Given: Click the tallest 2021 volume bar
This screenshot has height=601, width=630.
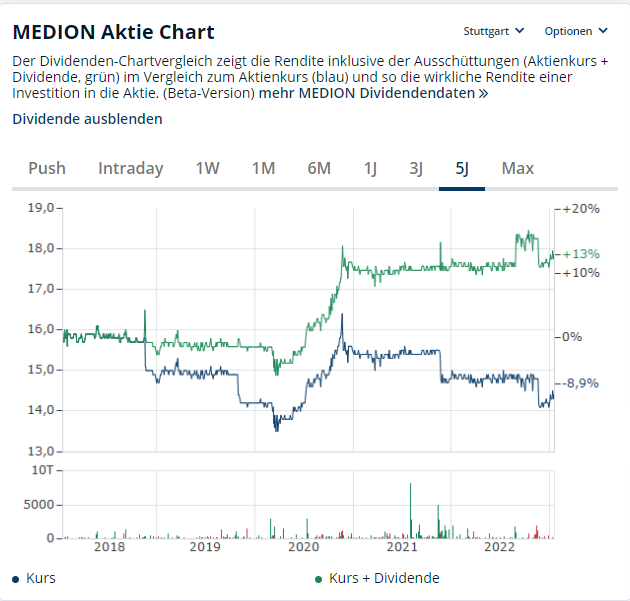Looking at the screenshot, I should 411,510.
